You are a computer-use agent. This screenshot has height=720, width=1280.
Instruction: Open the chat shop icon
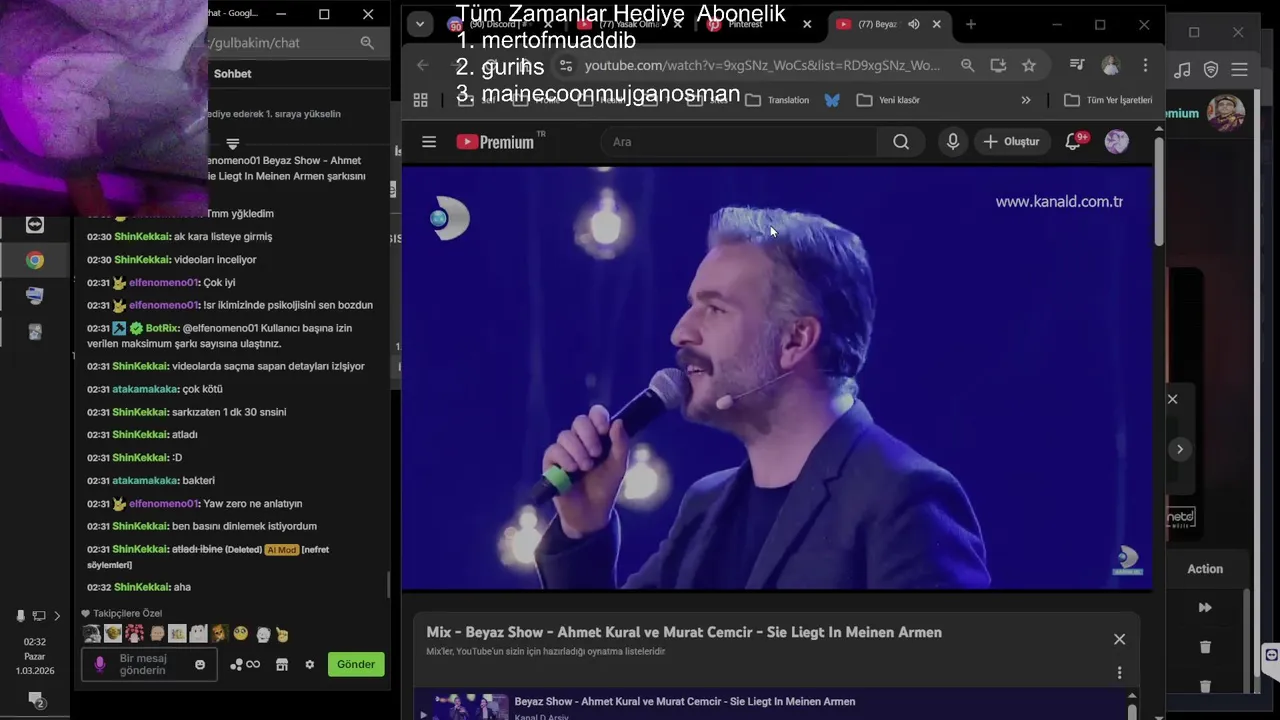pos(282,664)
